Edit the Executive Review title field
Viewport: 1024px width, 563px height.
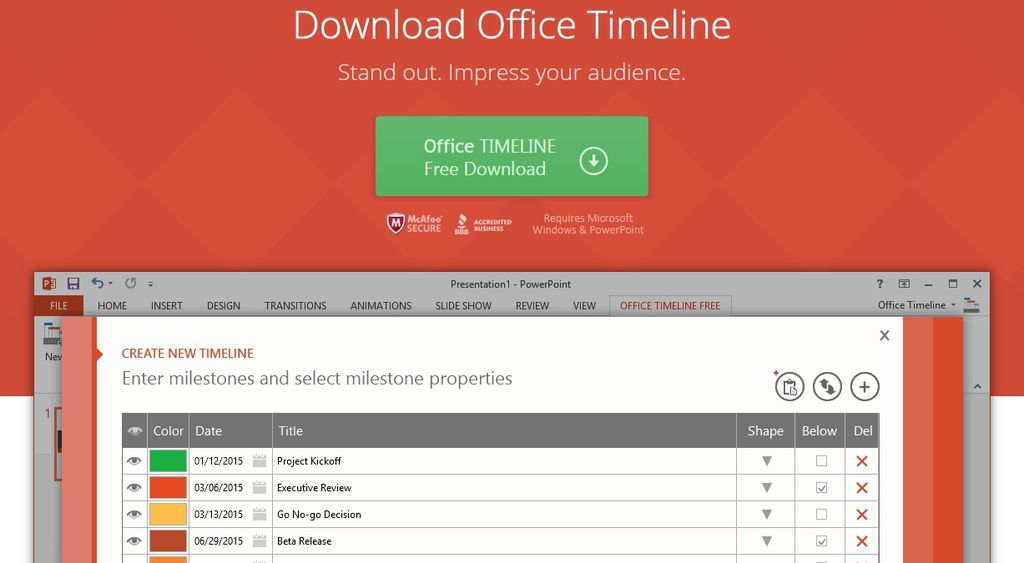tap(504, 488)
